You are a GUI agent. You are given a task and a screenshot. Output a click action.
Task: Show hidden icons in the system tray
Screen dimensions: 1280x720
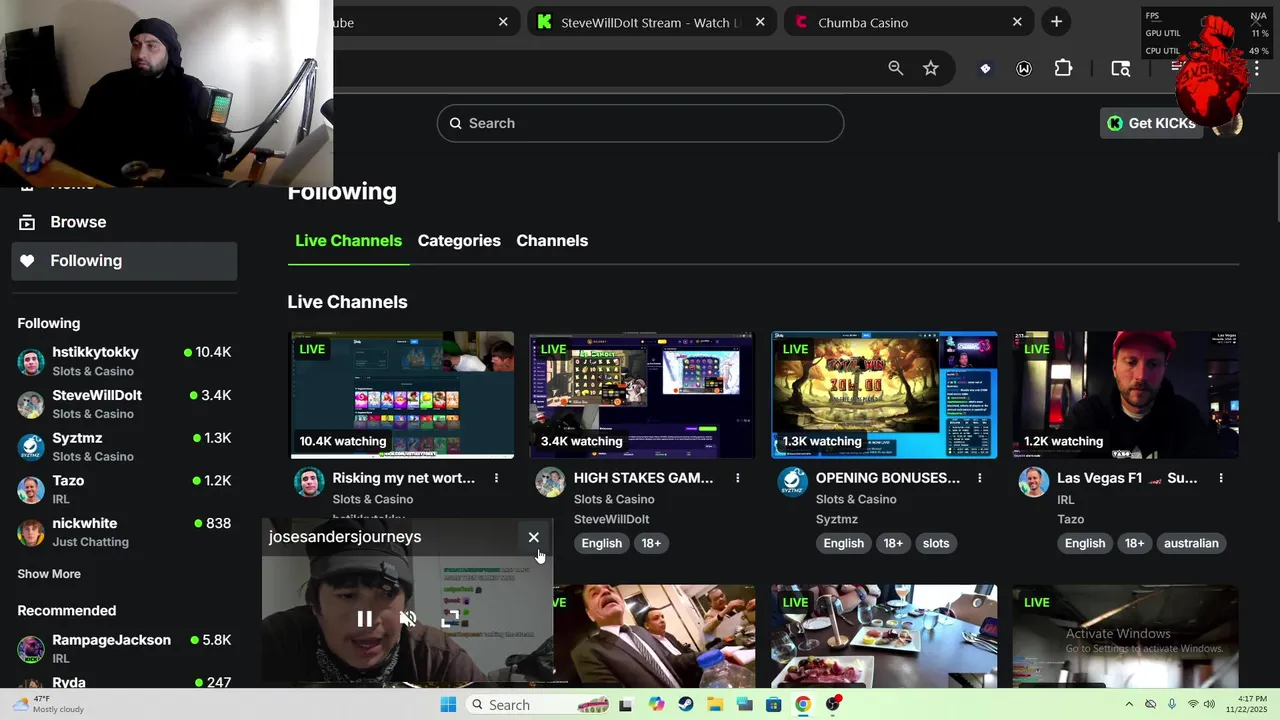pos(1129,705)
